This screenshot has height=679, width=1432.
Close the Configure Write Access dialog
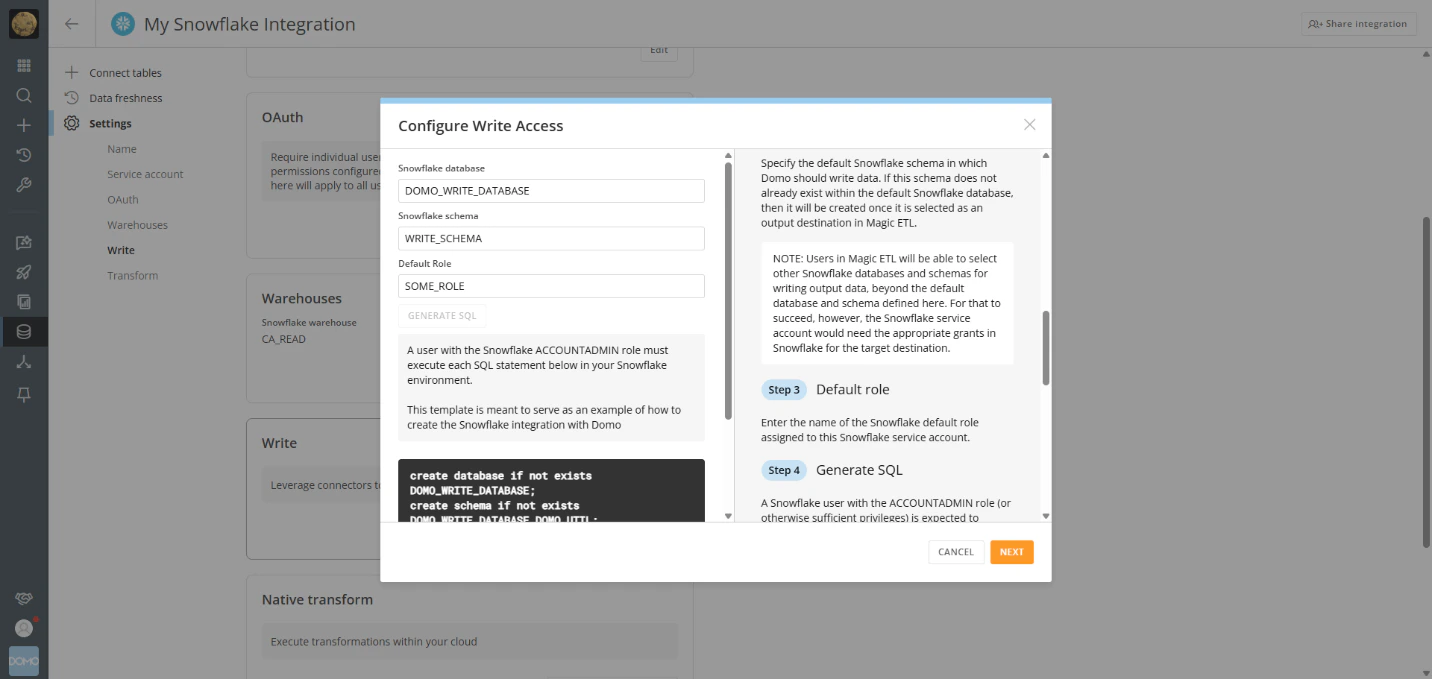1029,125
